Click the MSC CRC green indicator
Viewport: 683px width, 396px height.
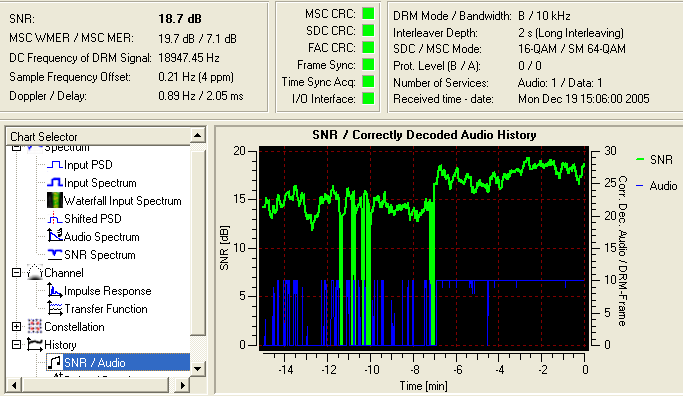(369, 14)
